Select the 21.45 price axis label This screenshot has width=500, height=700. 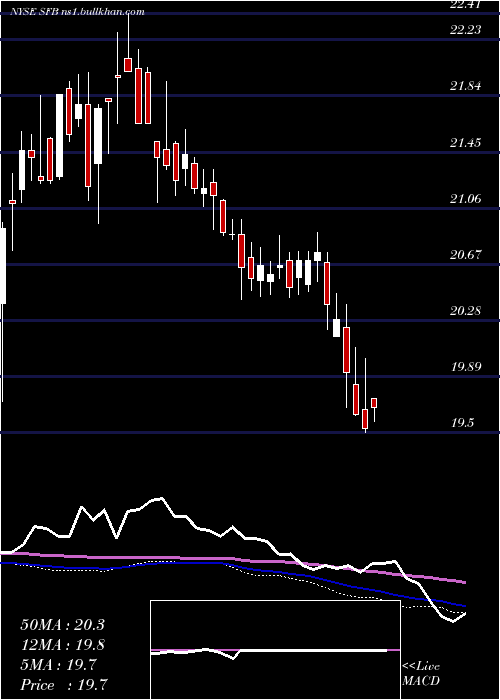click(x=466, y=143)
